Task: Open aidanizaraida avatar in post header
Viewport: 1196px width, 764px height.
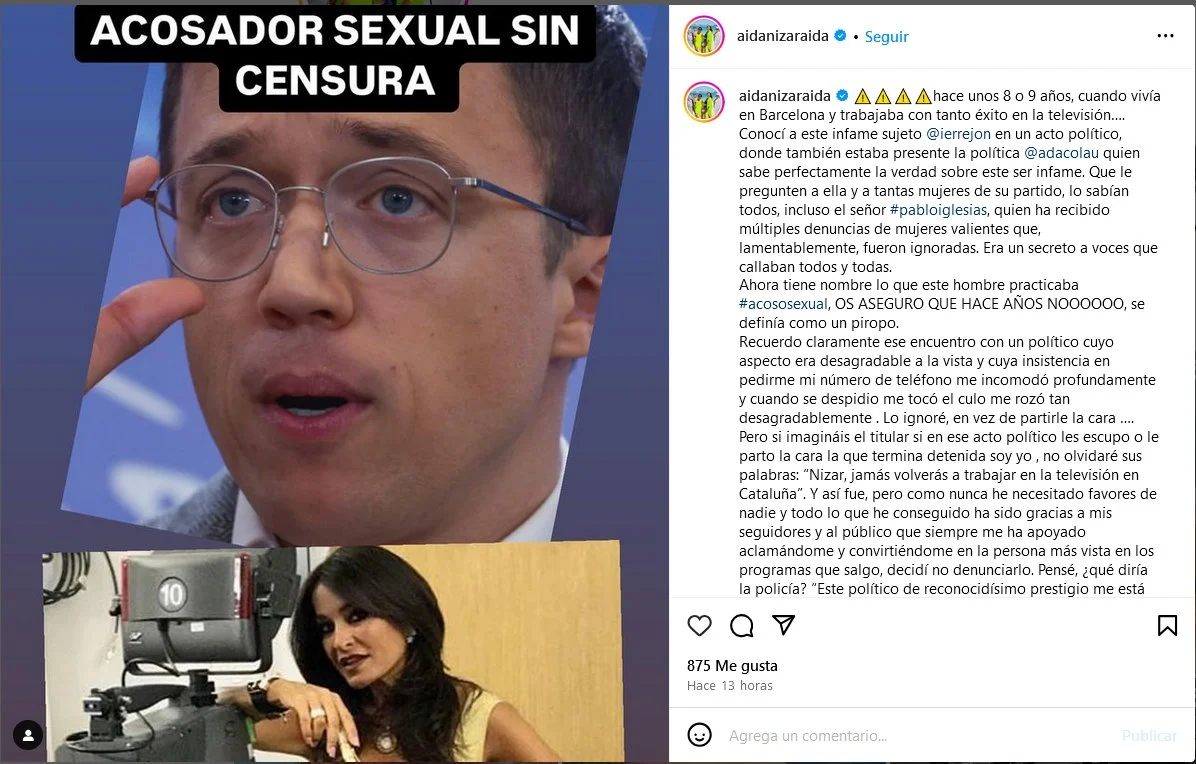Action: point(704,36)
